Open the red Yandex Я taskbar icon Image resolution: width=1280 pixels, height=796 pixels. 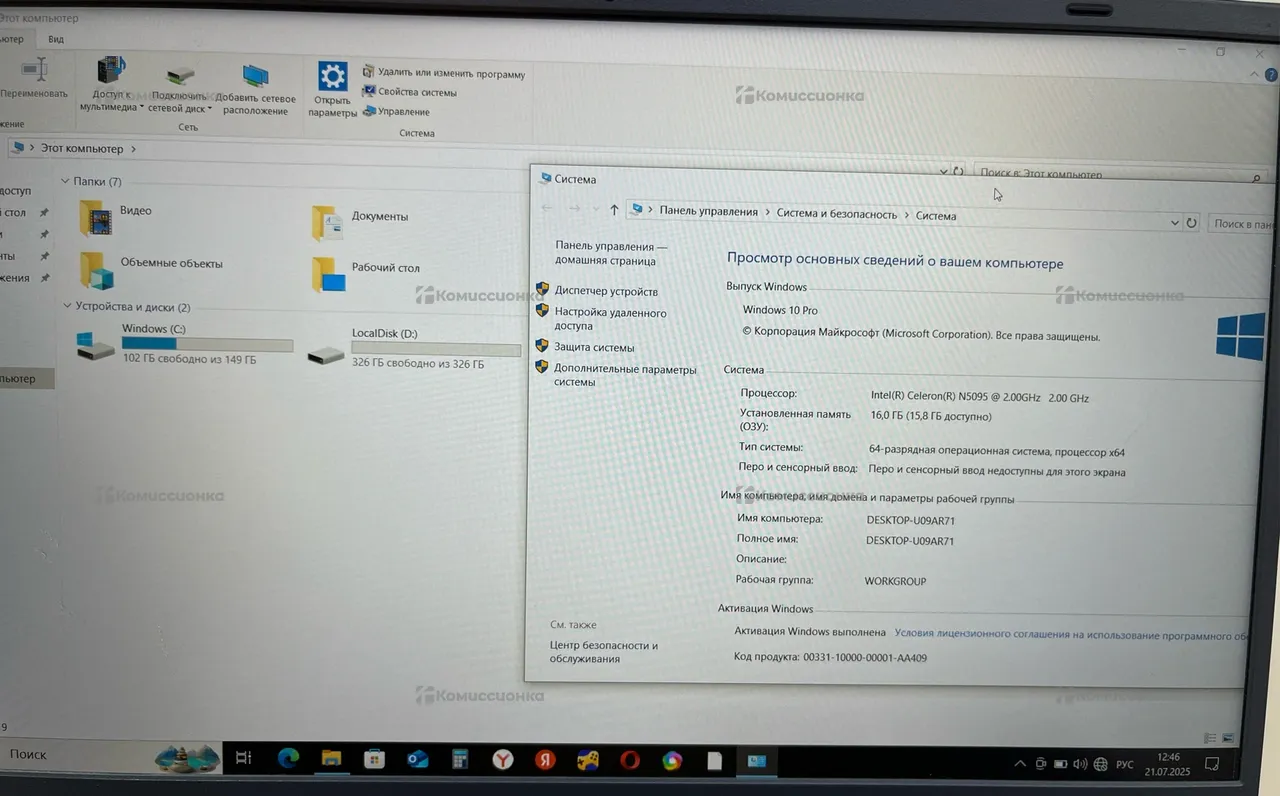pos(545,760)
